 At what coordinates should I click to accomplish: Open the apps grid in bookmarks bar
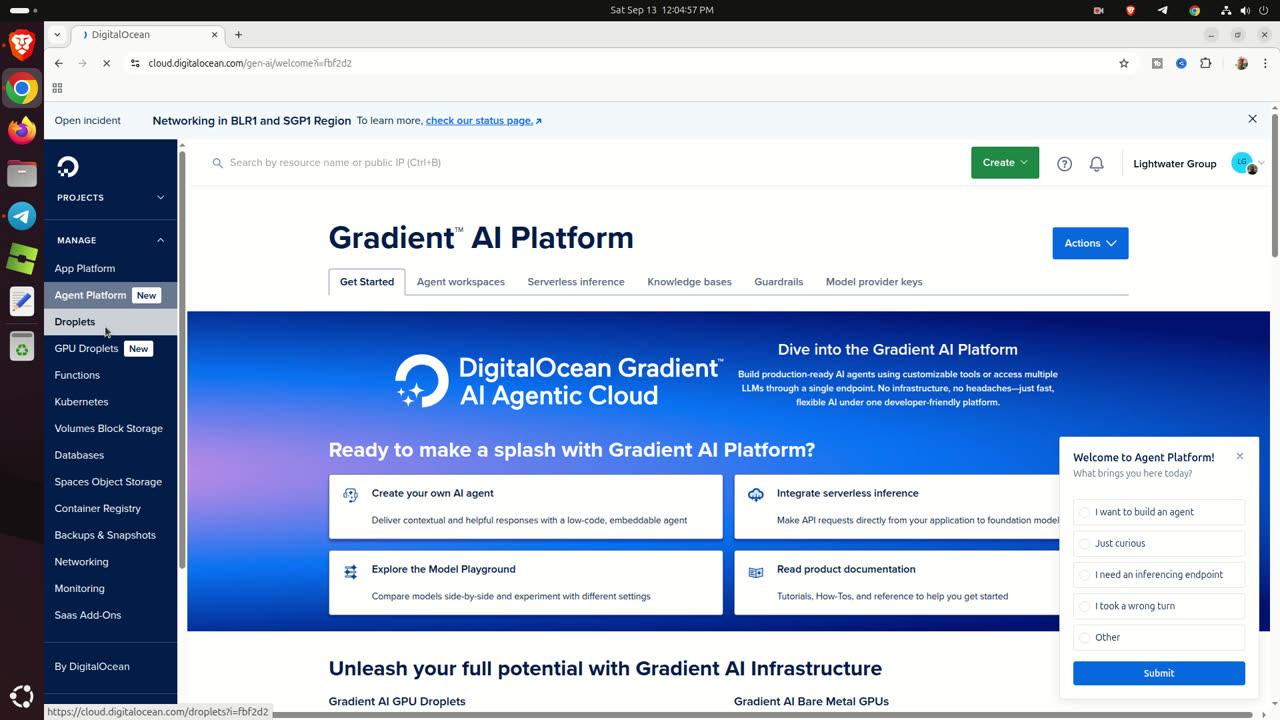tap(57, 88)
